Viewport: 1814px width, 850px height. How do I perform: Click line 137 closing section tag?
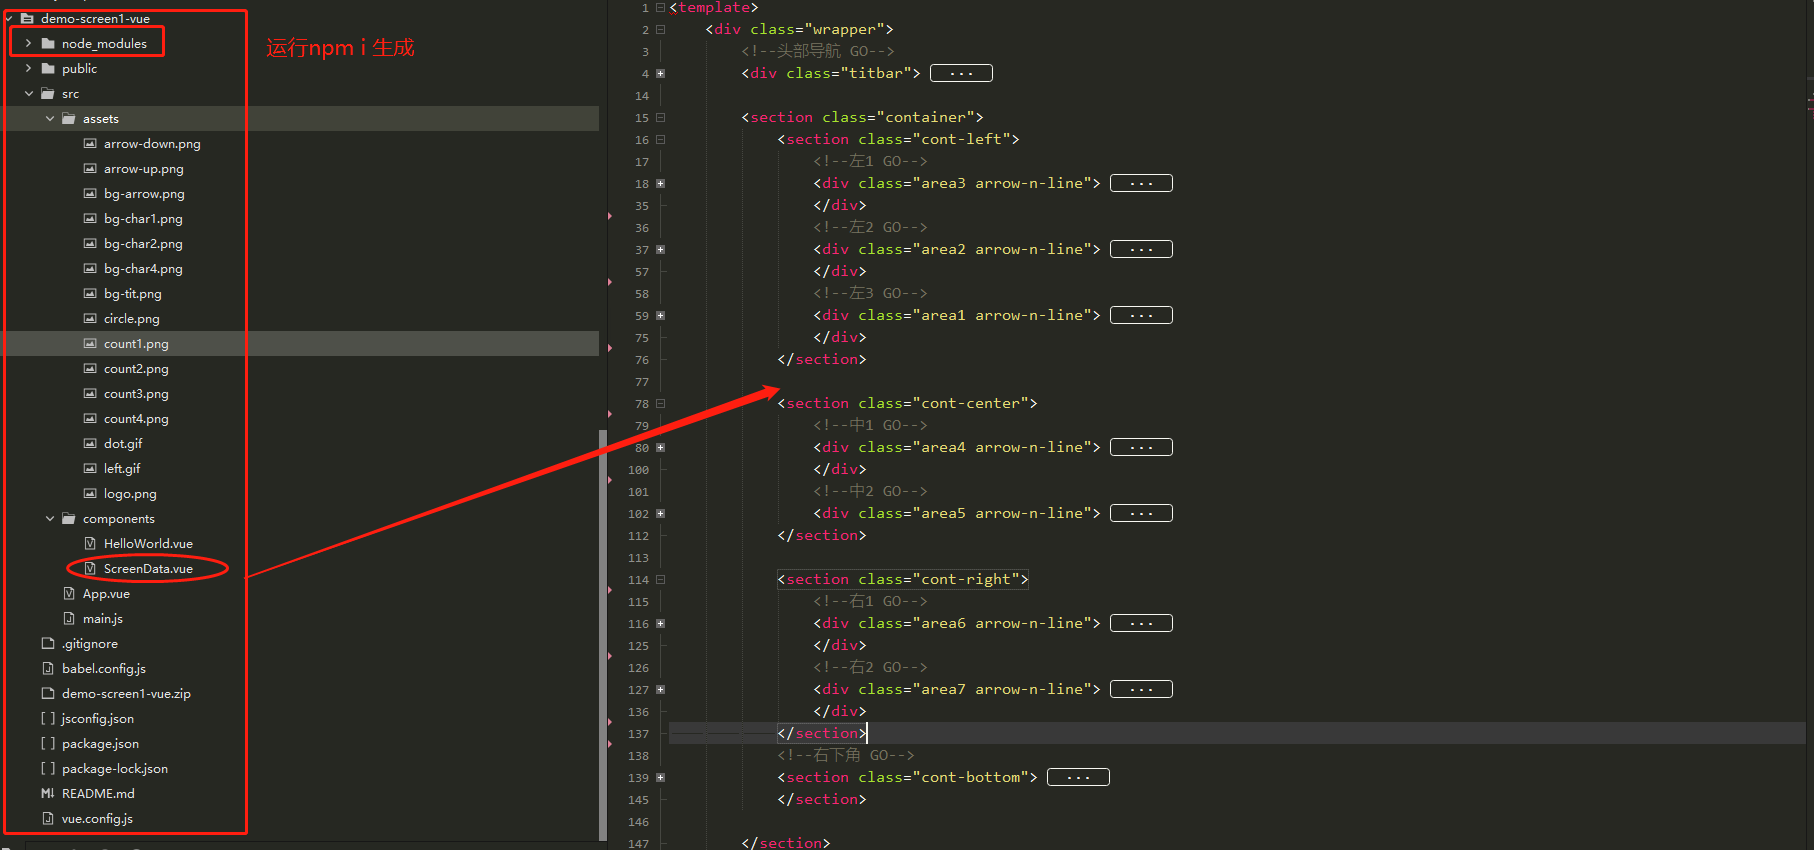tap(821, 734)
